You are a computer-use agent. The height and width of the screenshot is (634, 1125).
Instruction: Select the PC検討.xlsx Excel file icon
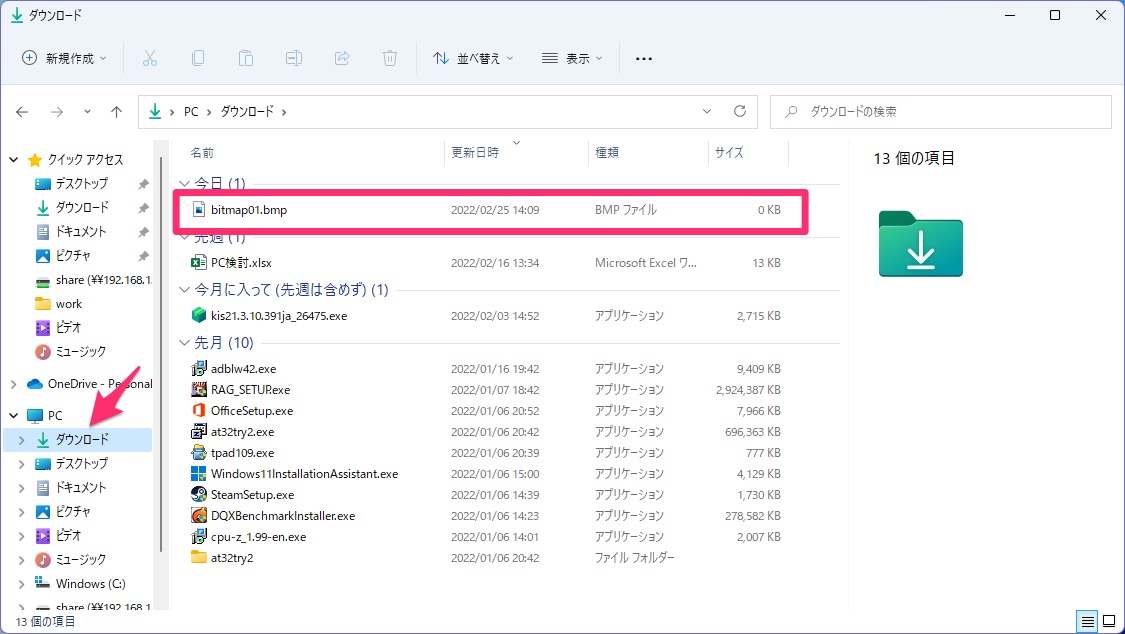tap(199, 262)
